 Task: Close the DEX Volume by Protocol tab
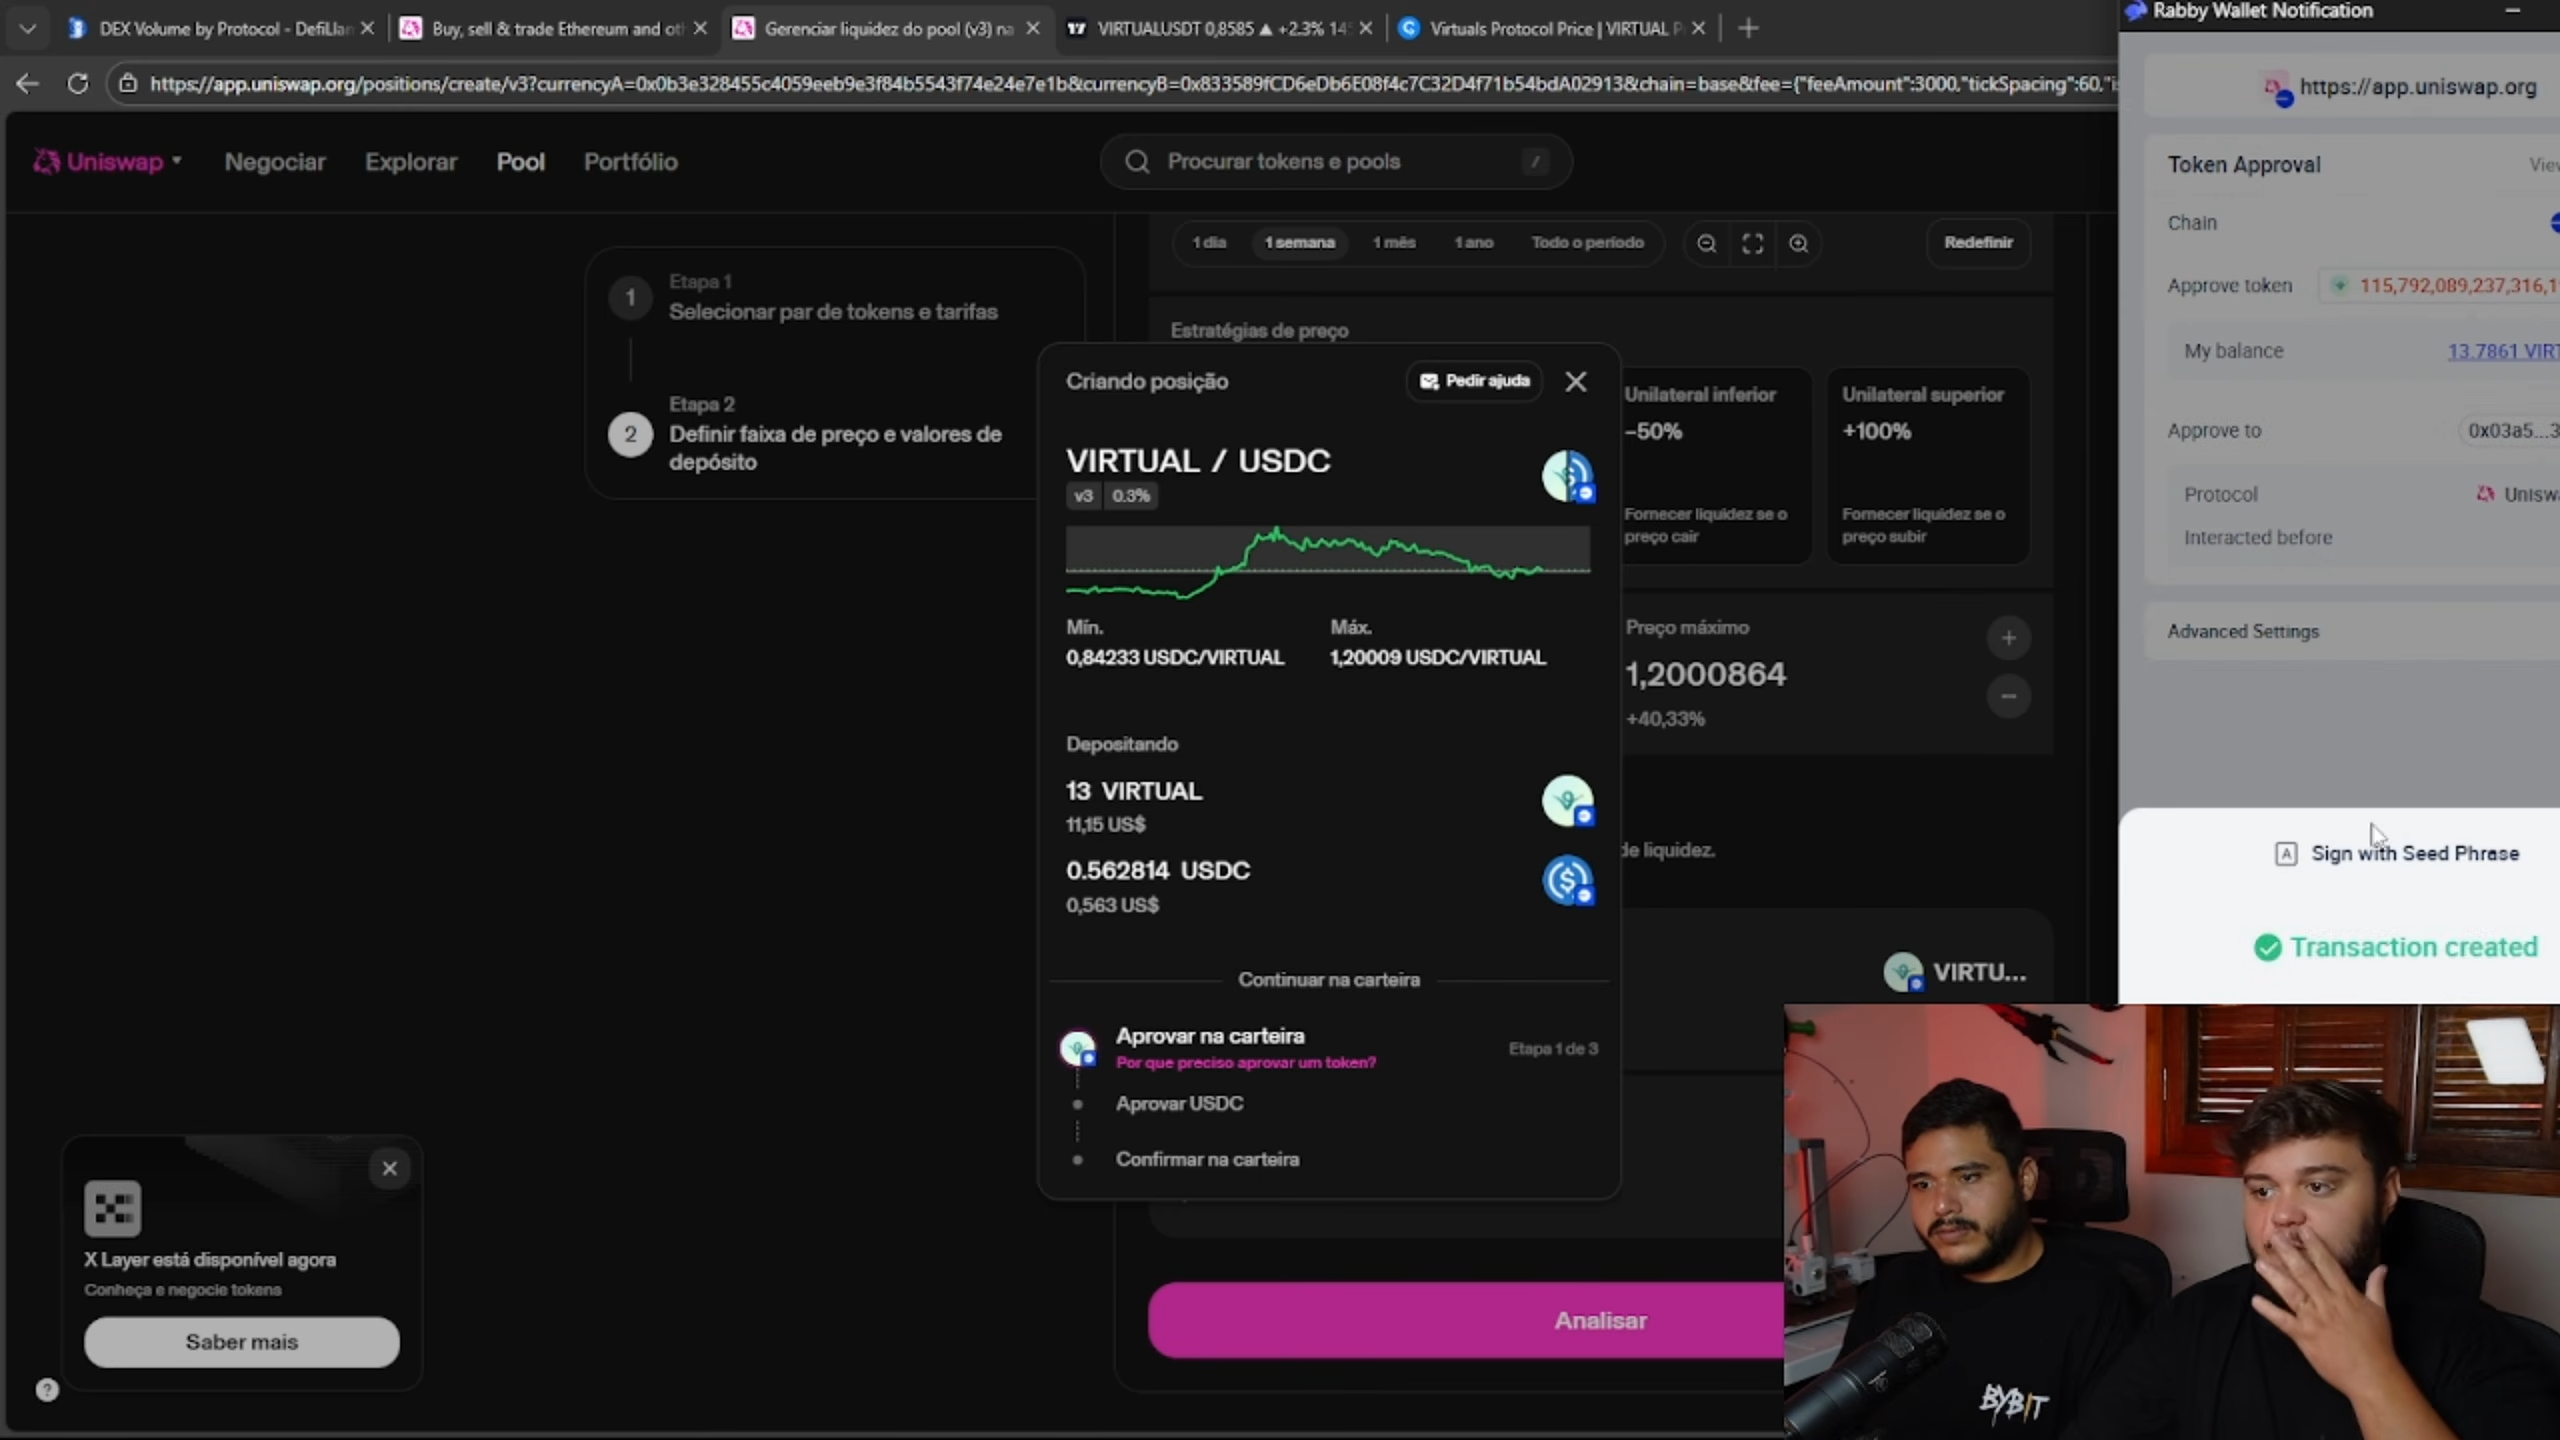(x=368, y=29)
